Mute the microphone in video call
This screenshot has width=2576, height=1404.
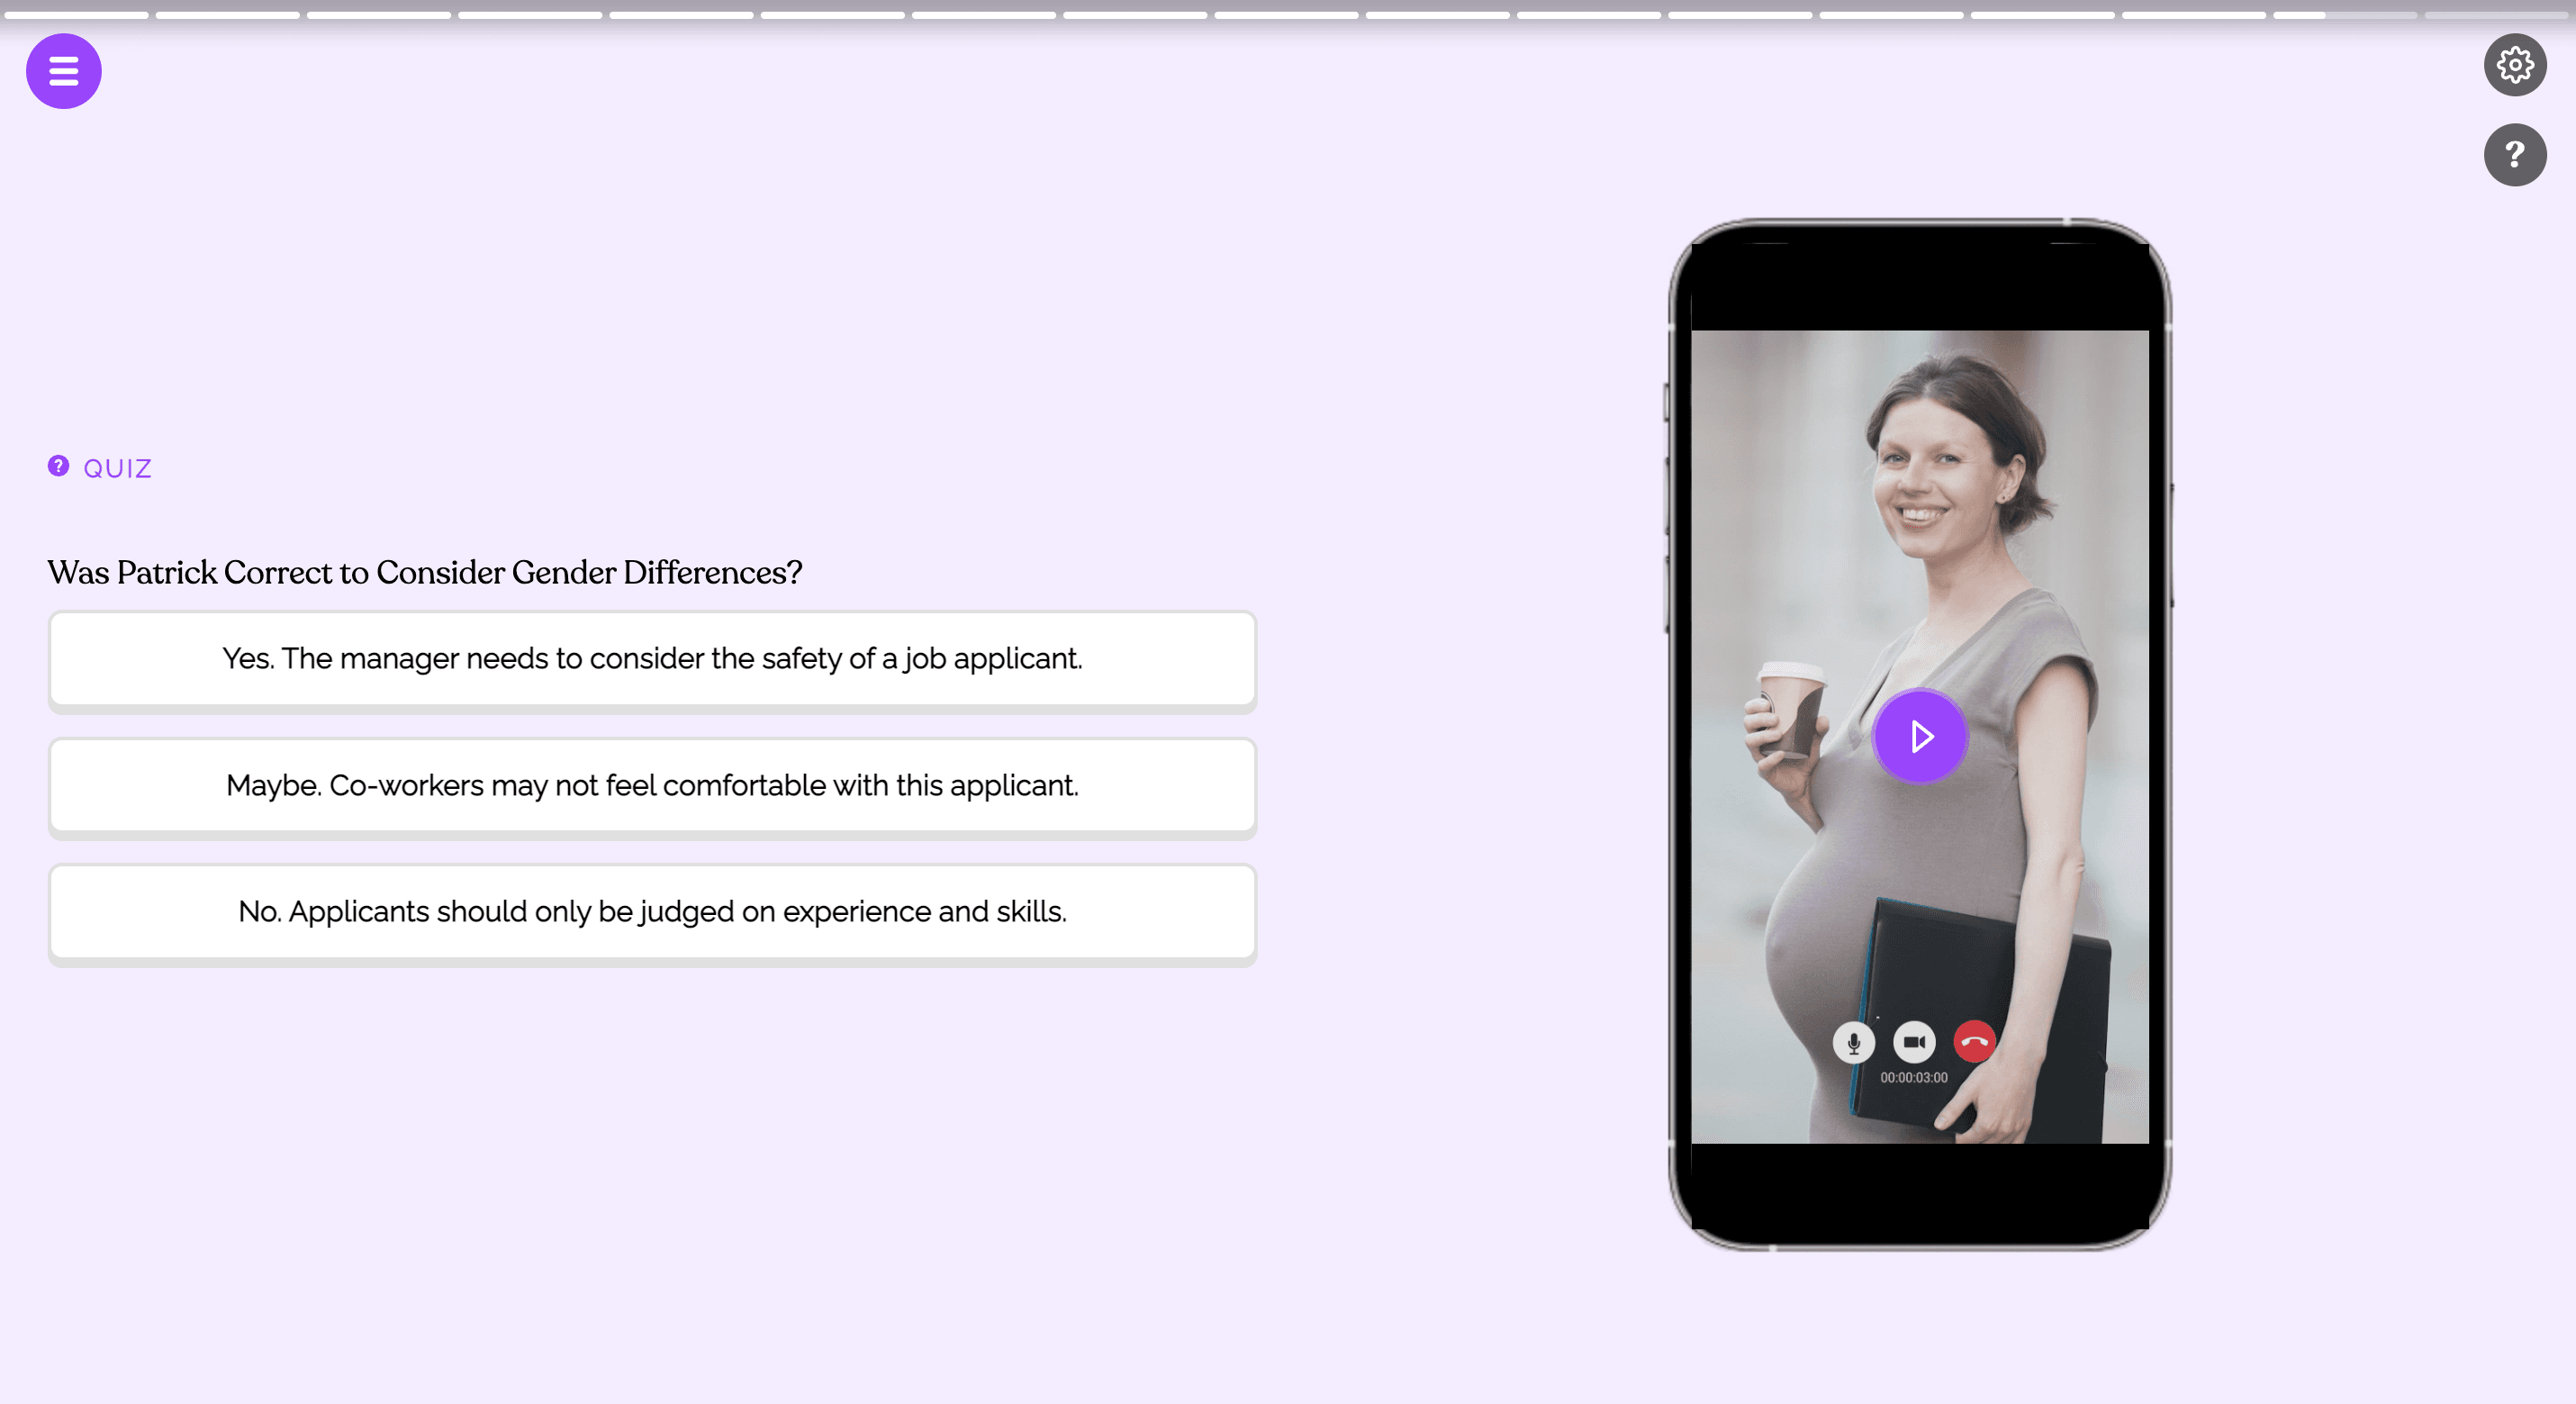tap(1853, 1042)
